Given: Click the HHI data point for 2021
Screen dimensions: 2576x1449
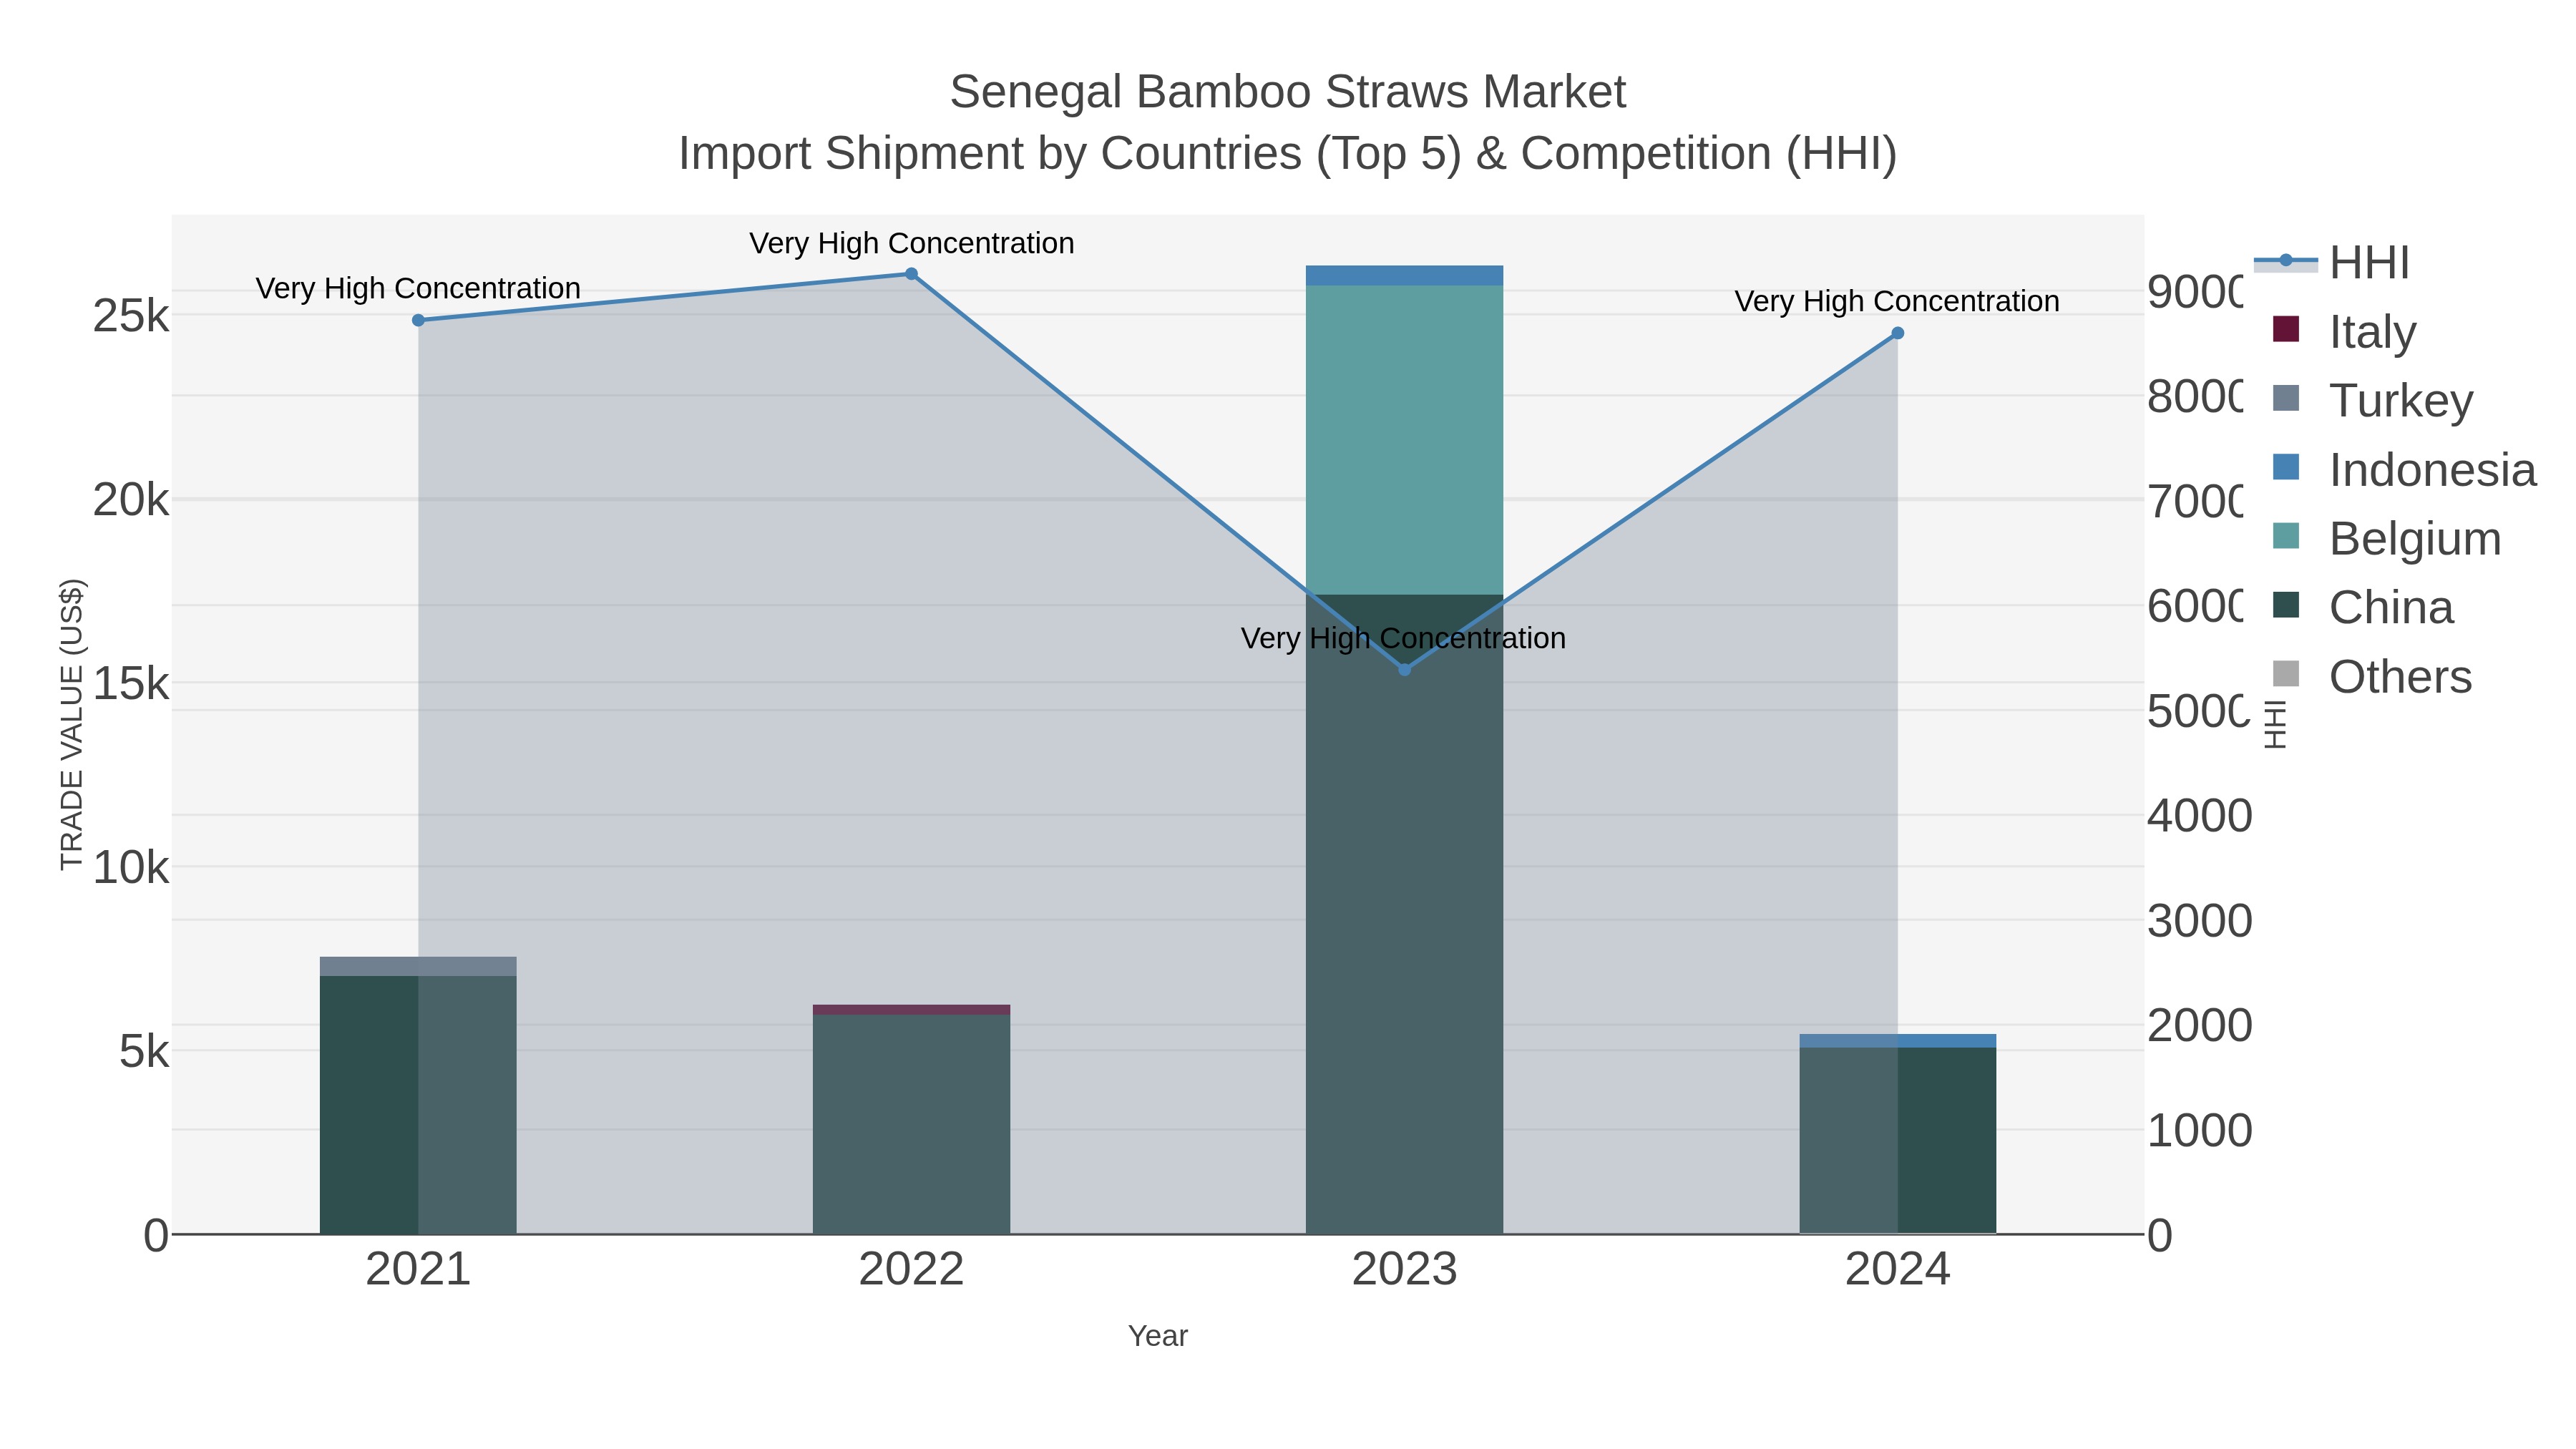Looking at the screenshot, I should point(418,320).
